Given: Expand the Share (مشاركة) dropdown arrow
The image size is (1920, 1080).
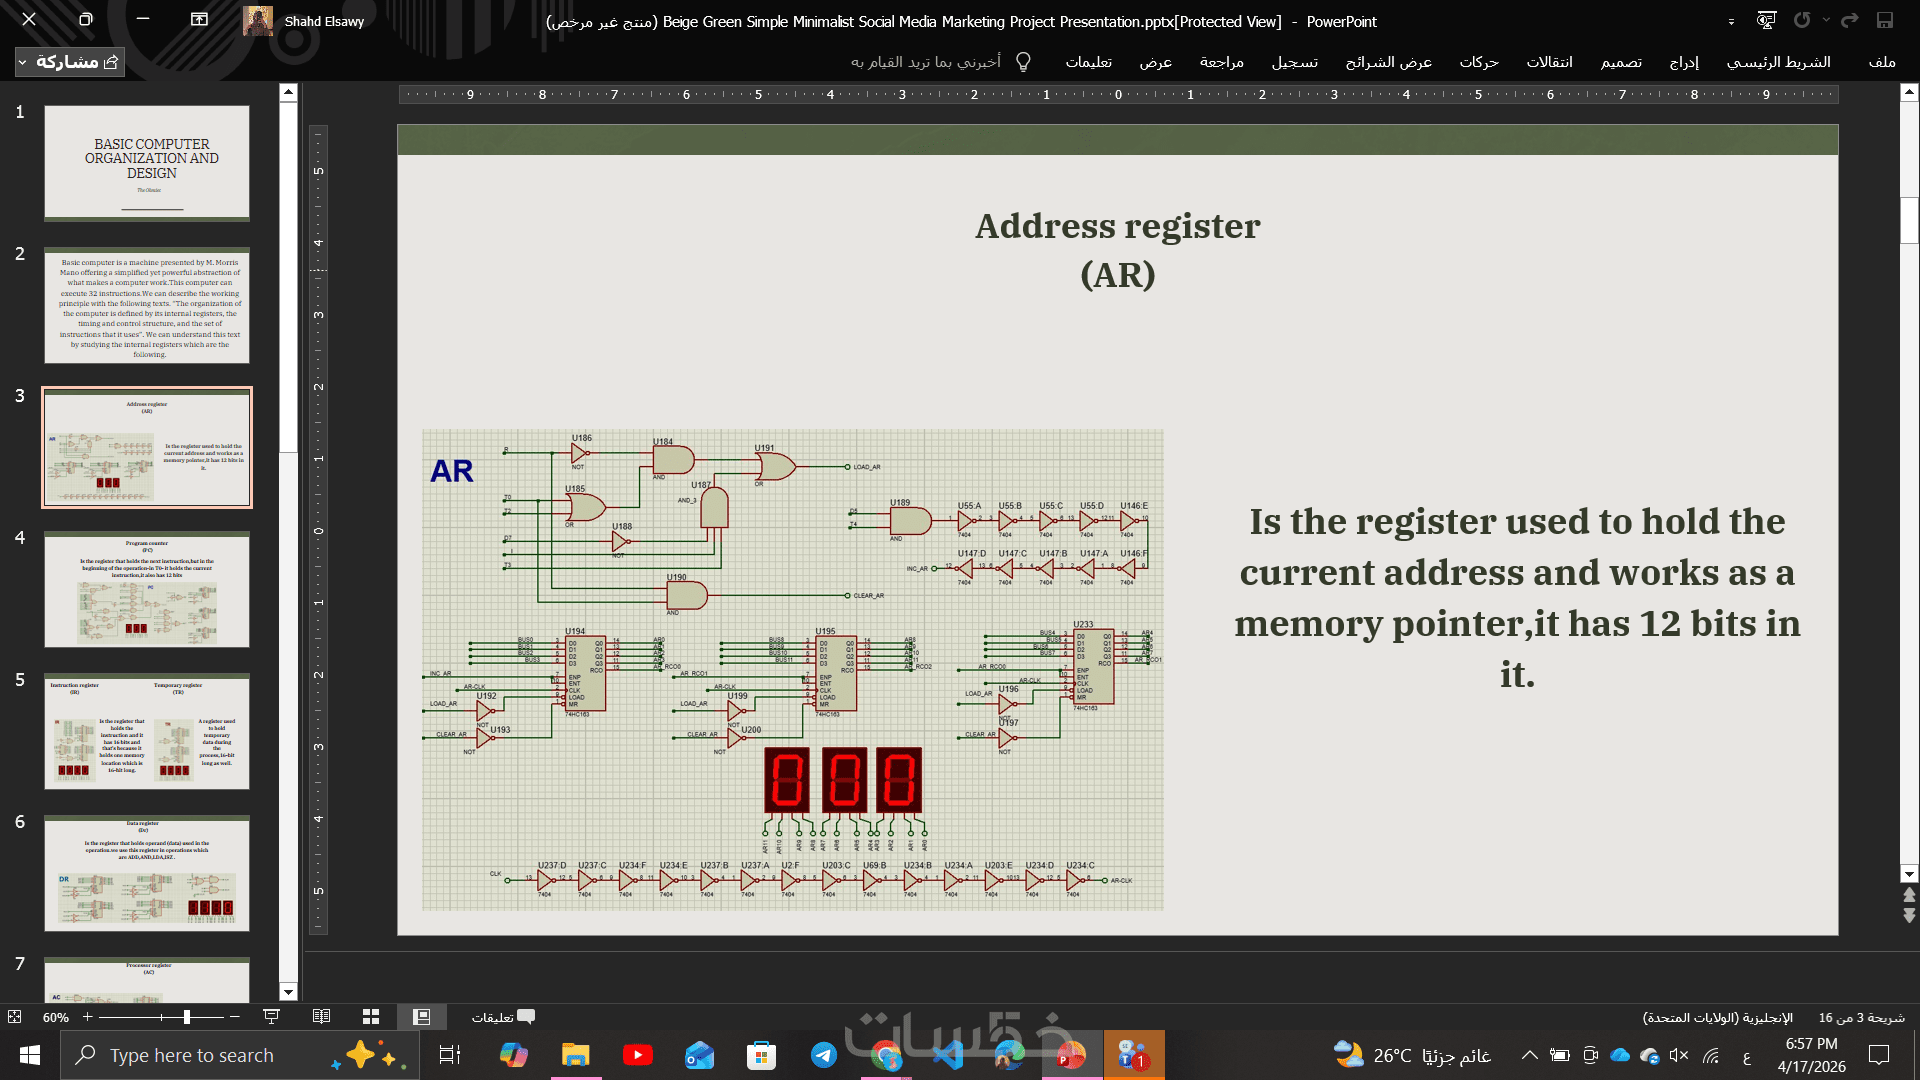Looking at the screenshot, I should click(x=22, y=62).
